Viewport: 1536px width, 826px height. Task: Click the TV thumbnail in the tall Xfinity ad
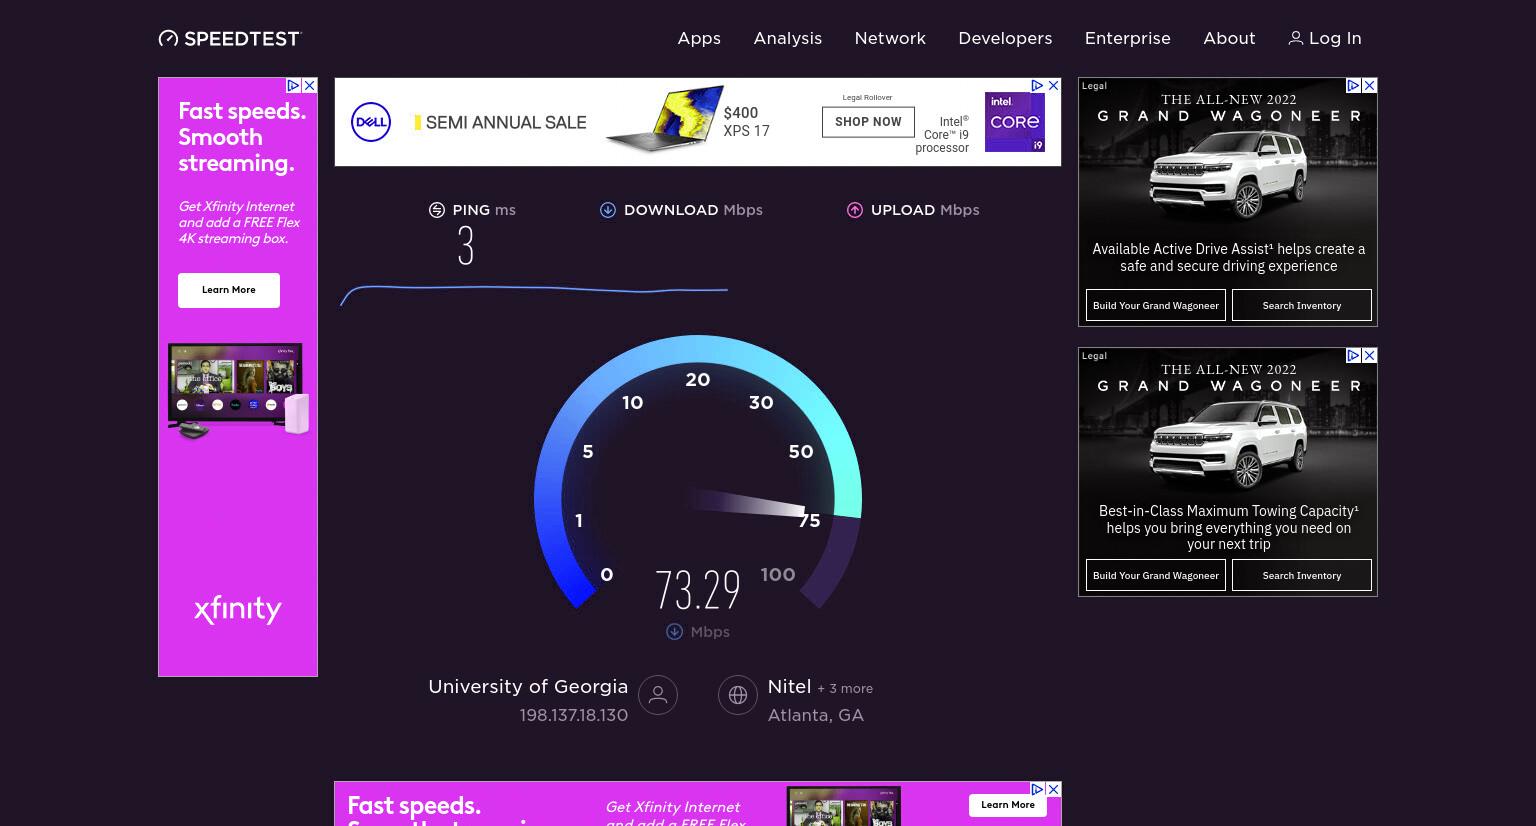[238, 391]
